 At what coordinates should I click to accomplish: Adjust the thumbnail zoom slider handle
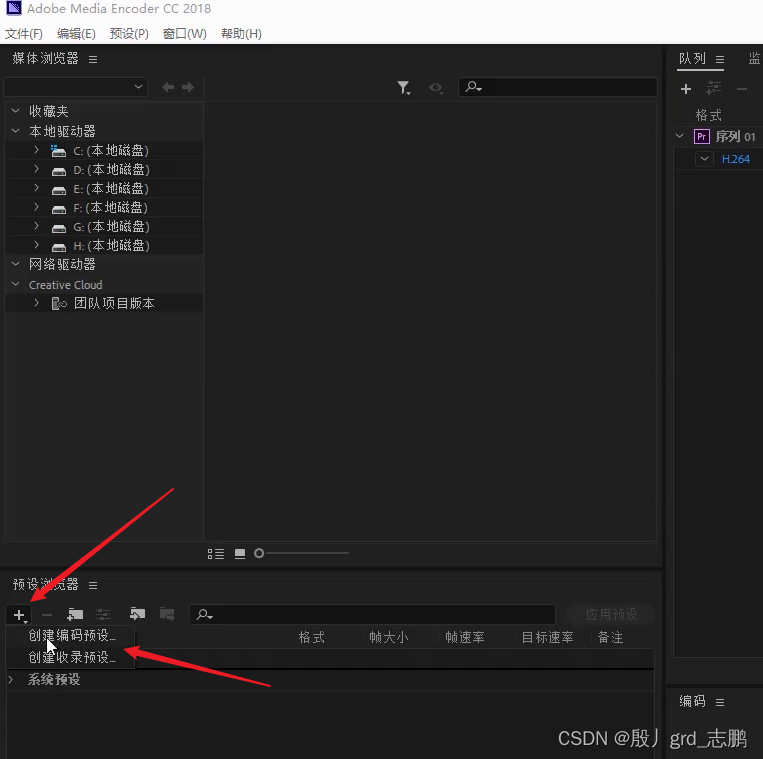(259, 553)
